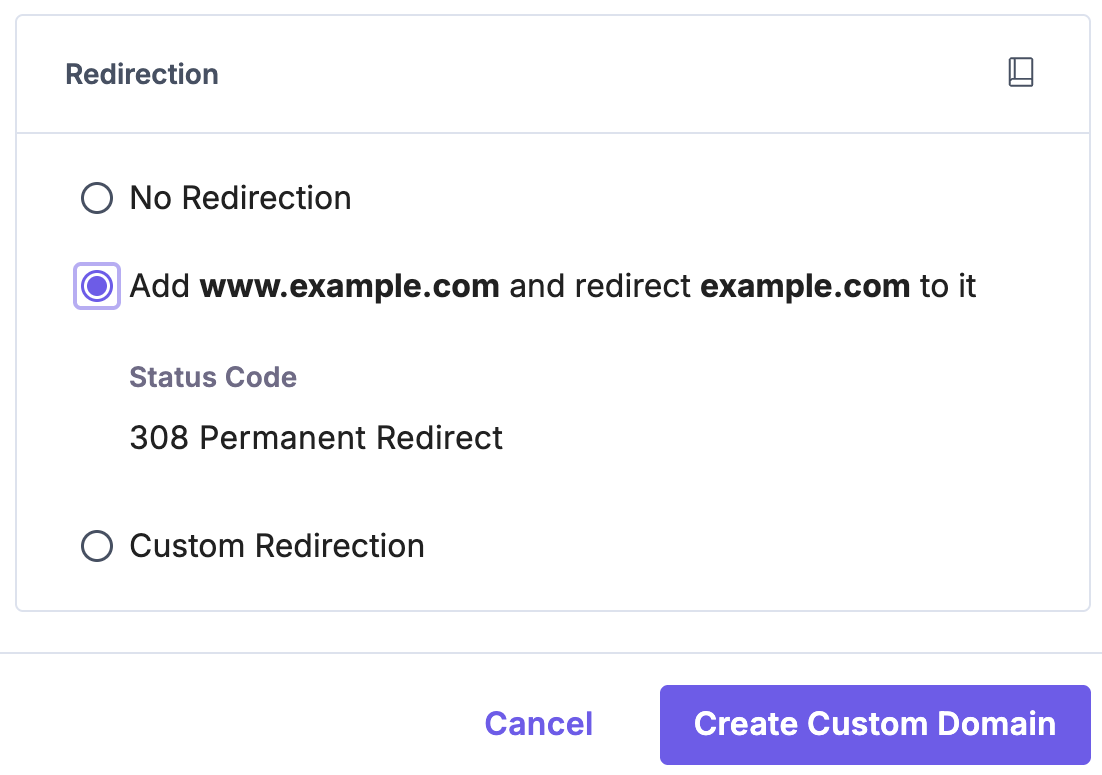This screenshot has width=1102, height=775.
Task: Enable redirecting example.com to www.example.com
Action: tap(96, 286)
